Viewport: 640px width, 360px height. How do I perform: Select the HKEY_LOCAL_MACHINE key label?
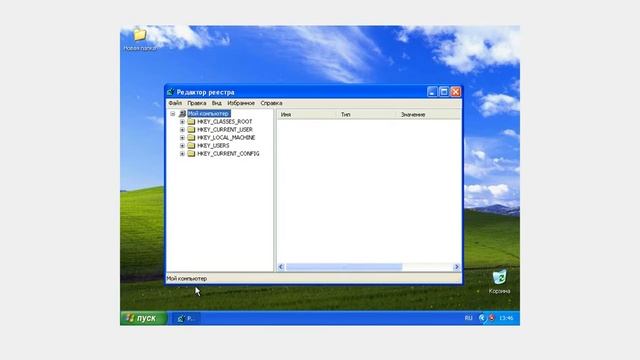[226, 138]
